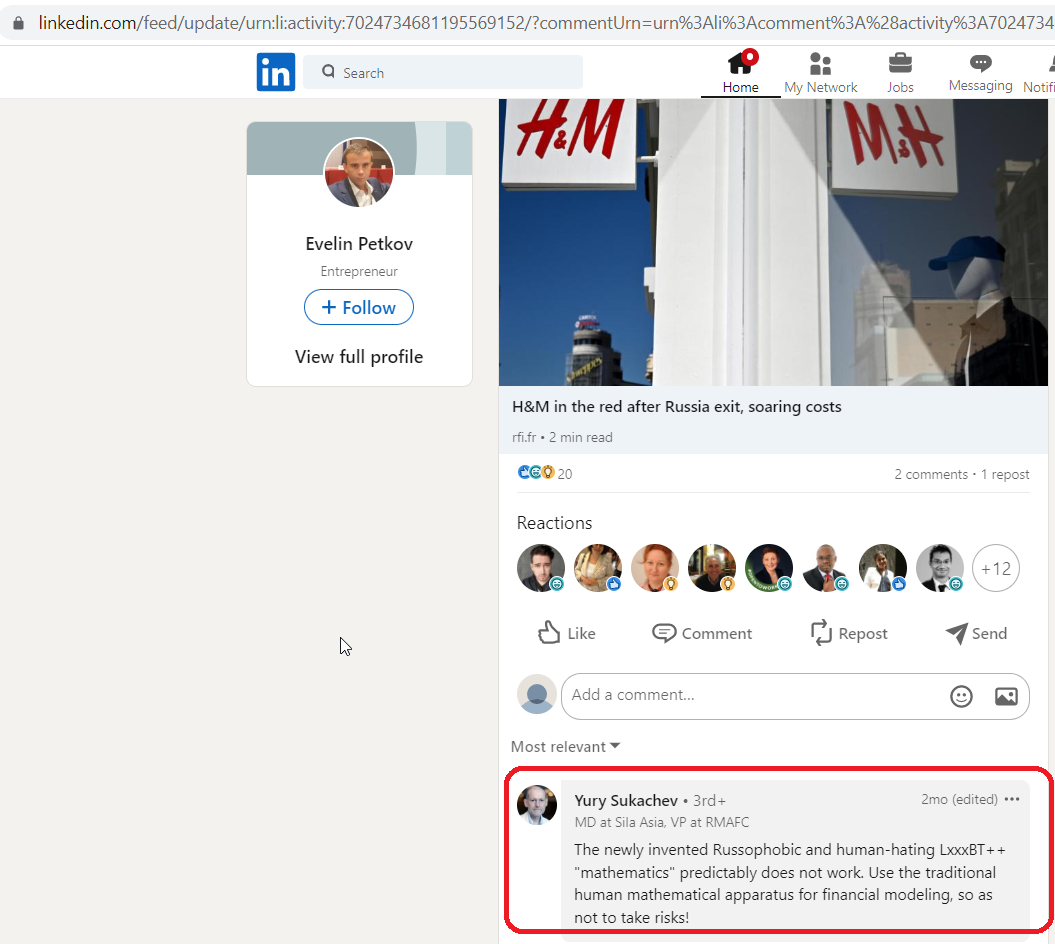Click your own avatar beside comment box
Image resolution: width=1055 pixels, height=944 pixels.
click(536, 694)
